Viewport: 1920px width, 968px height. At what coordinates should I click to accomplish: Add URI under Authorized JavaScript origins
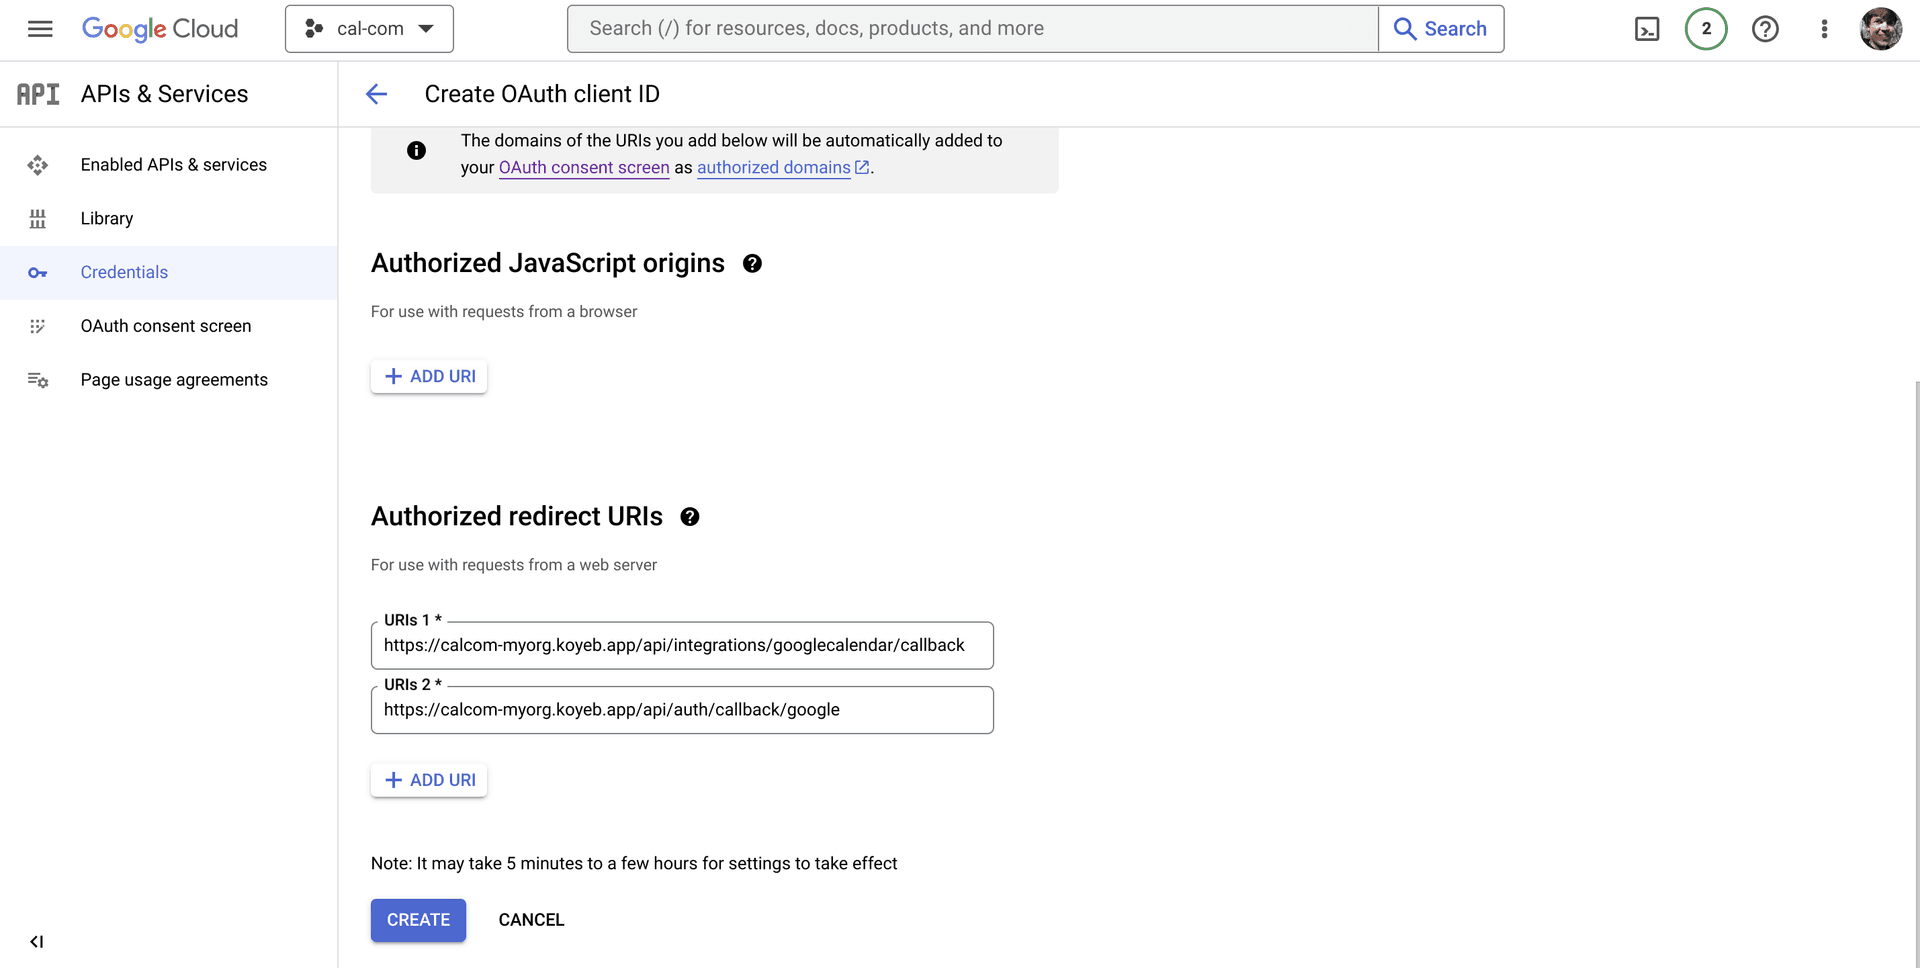(x=429, y=377)
